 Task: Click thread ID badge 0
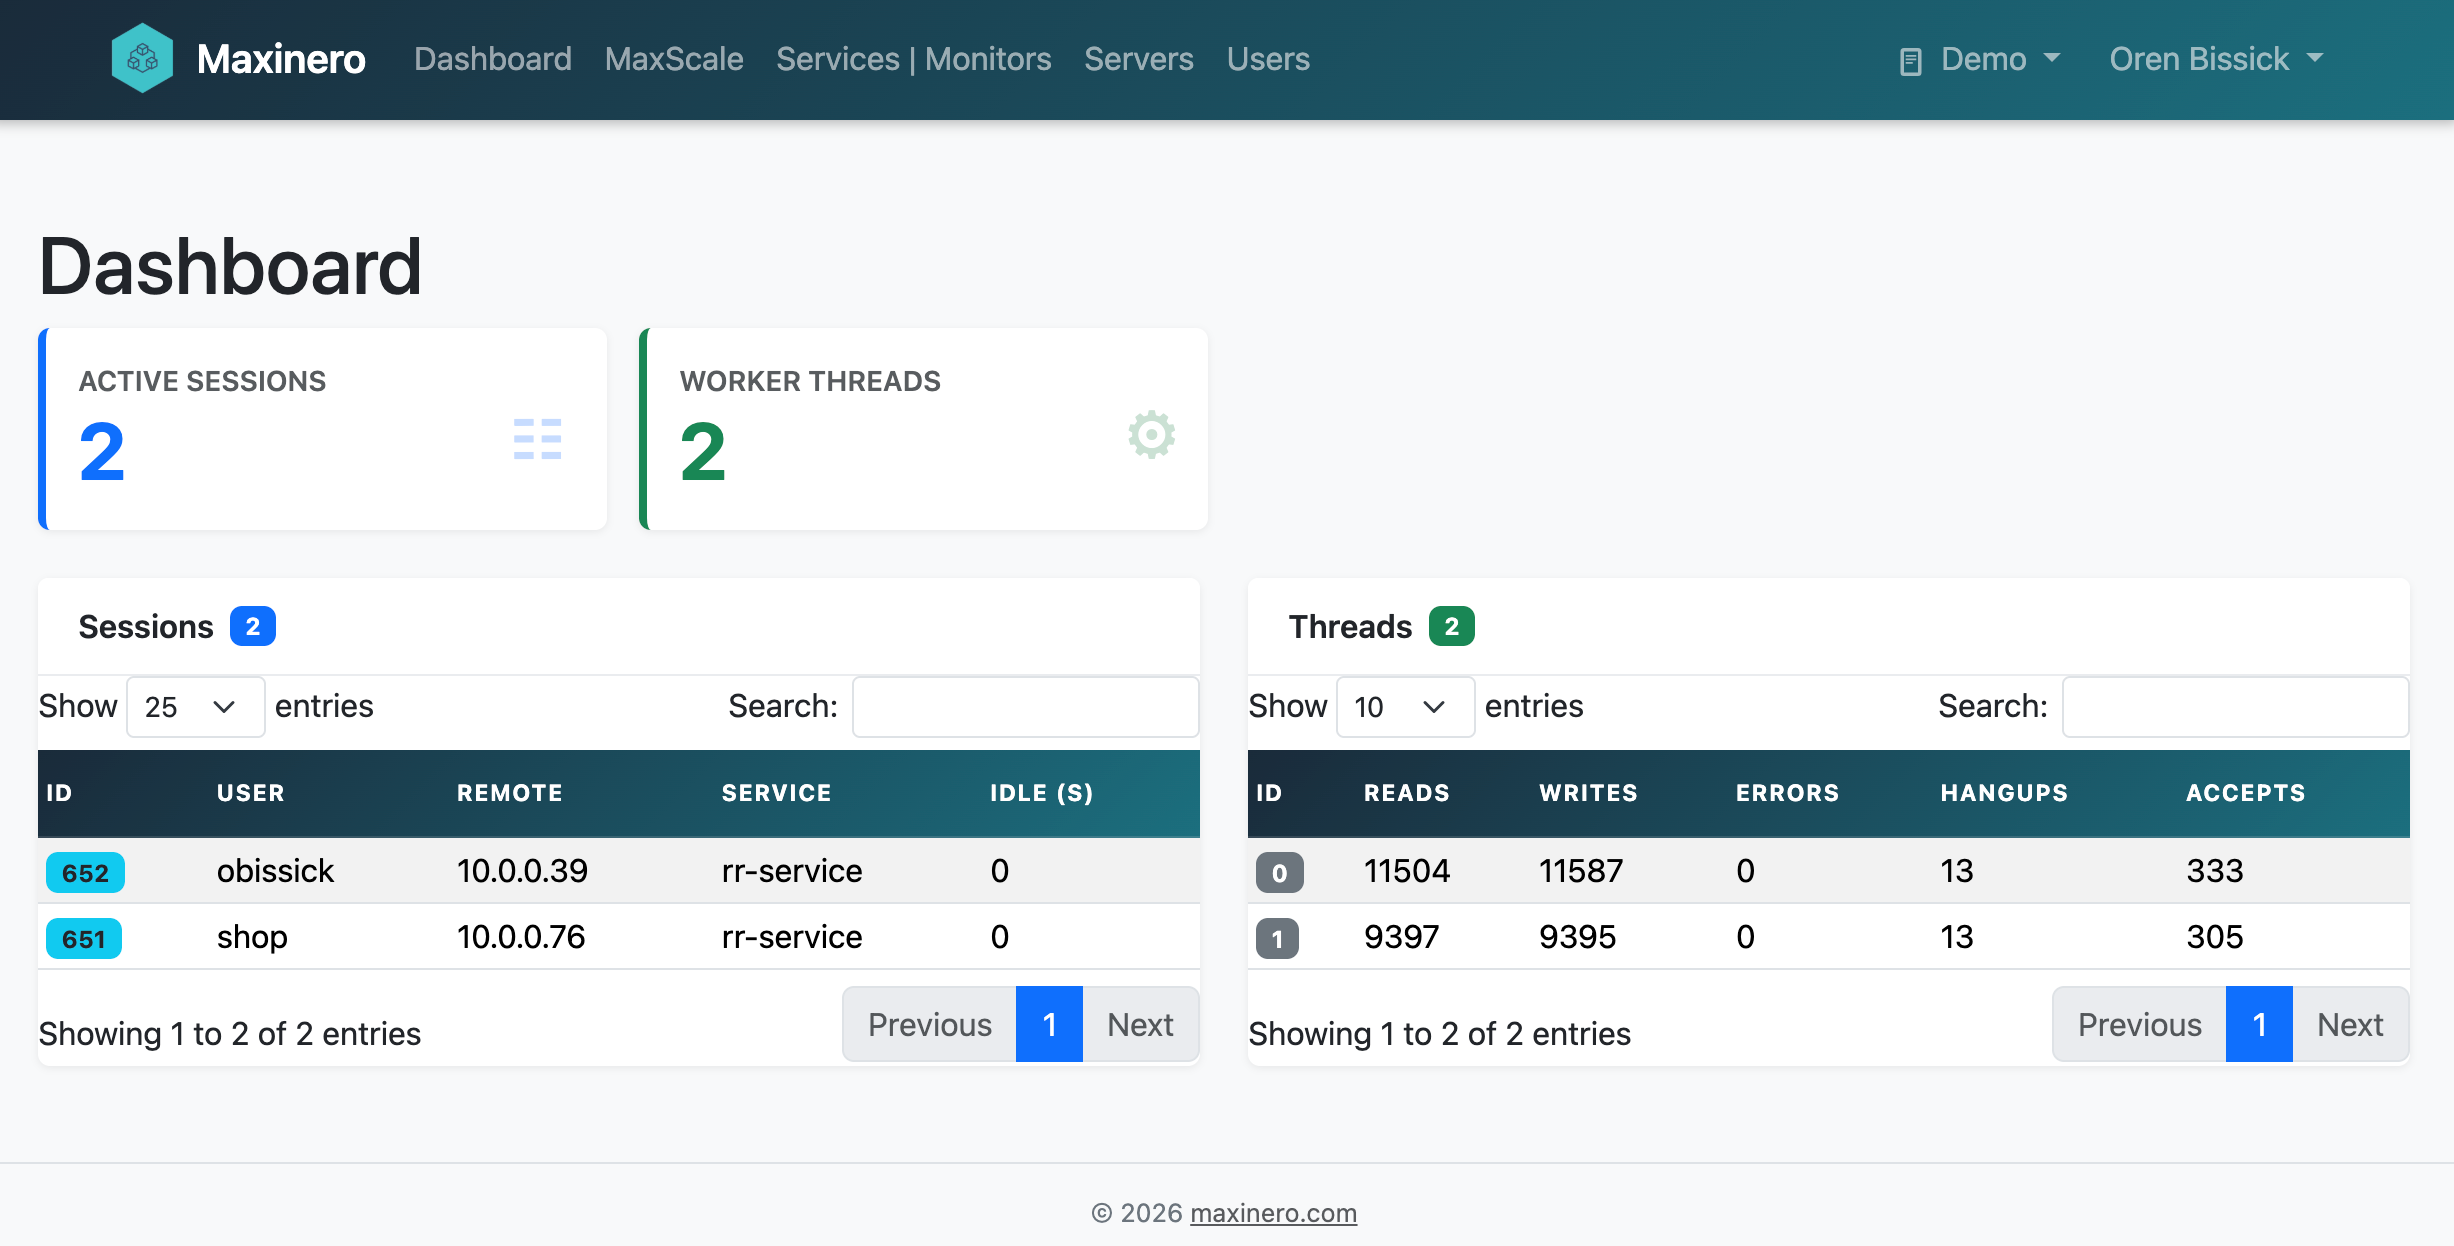point(1279,872)
